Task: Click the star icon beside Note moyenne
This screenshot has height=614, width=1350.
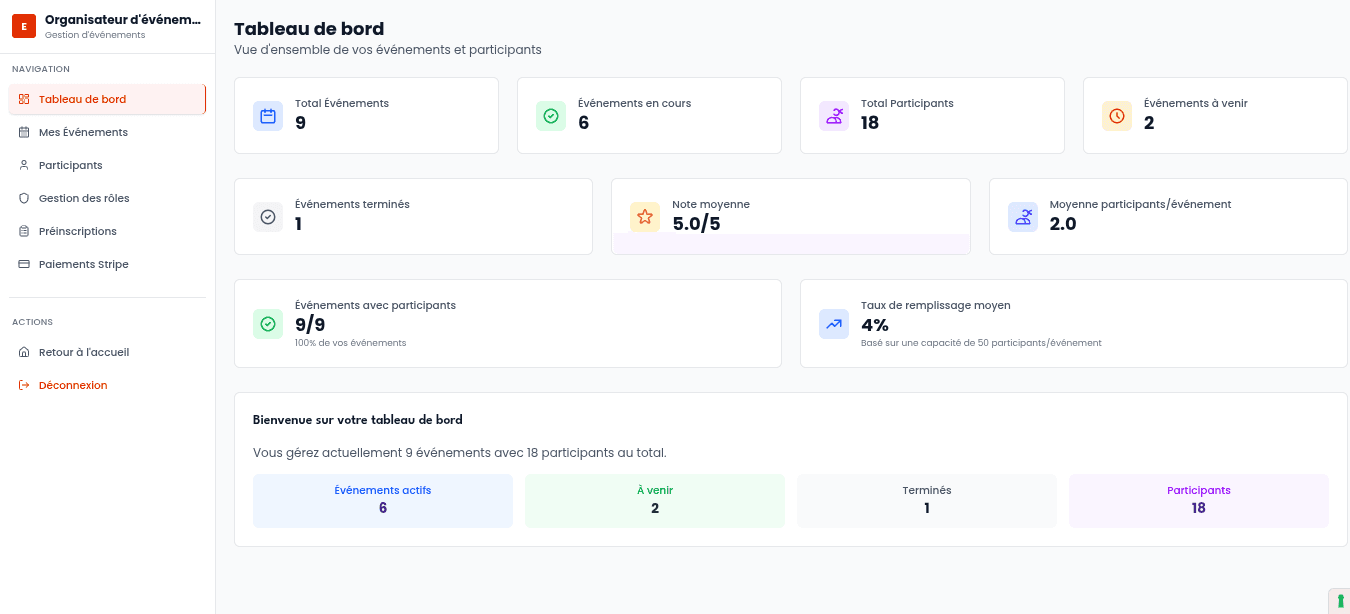Action: [x=645, y=217]
